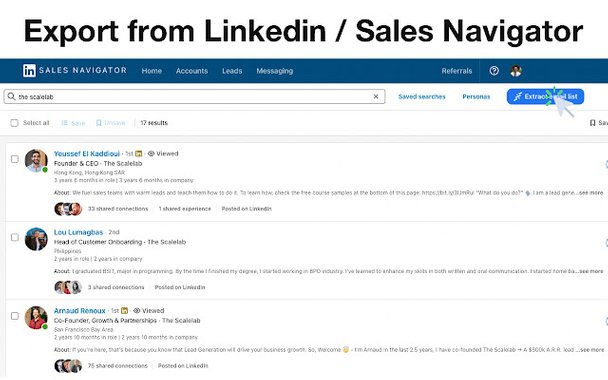Go to the Leads menu
Image resolution: width=608 pixels, height=380 pixels.
(232, 71)
